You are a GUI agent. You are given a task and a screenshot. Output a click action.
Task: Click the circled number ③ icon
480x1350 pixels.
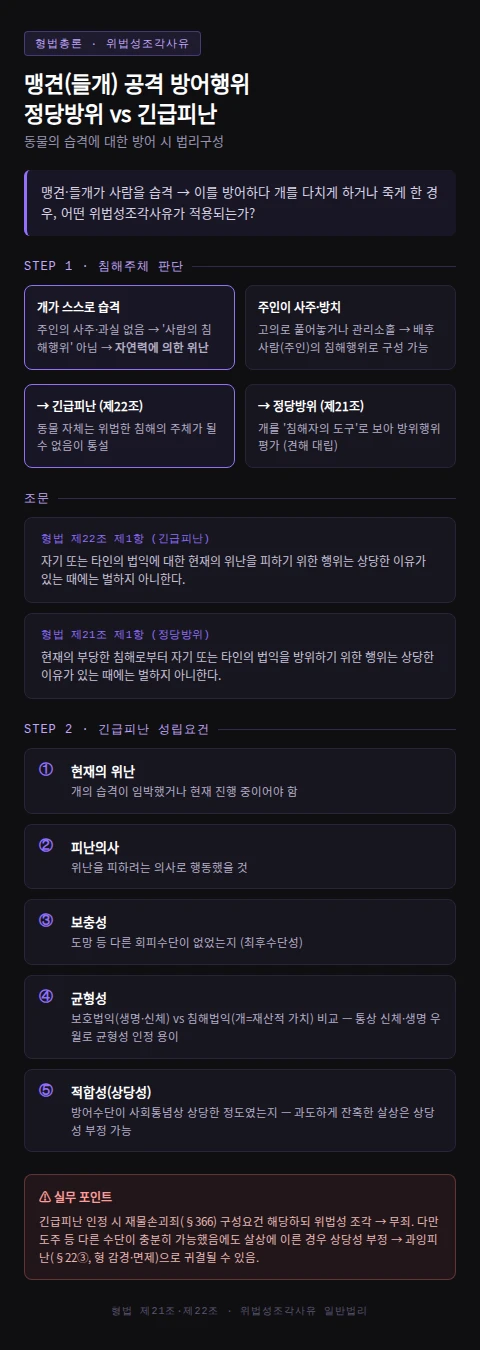coord(46,920)
